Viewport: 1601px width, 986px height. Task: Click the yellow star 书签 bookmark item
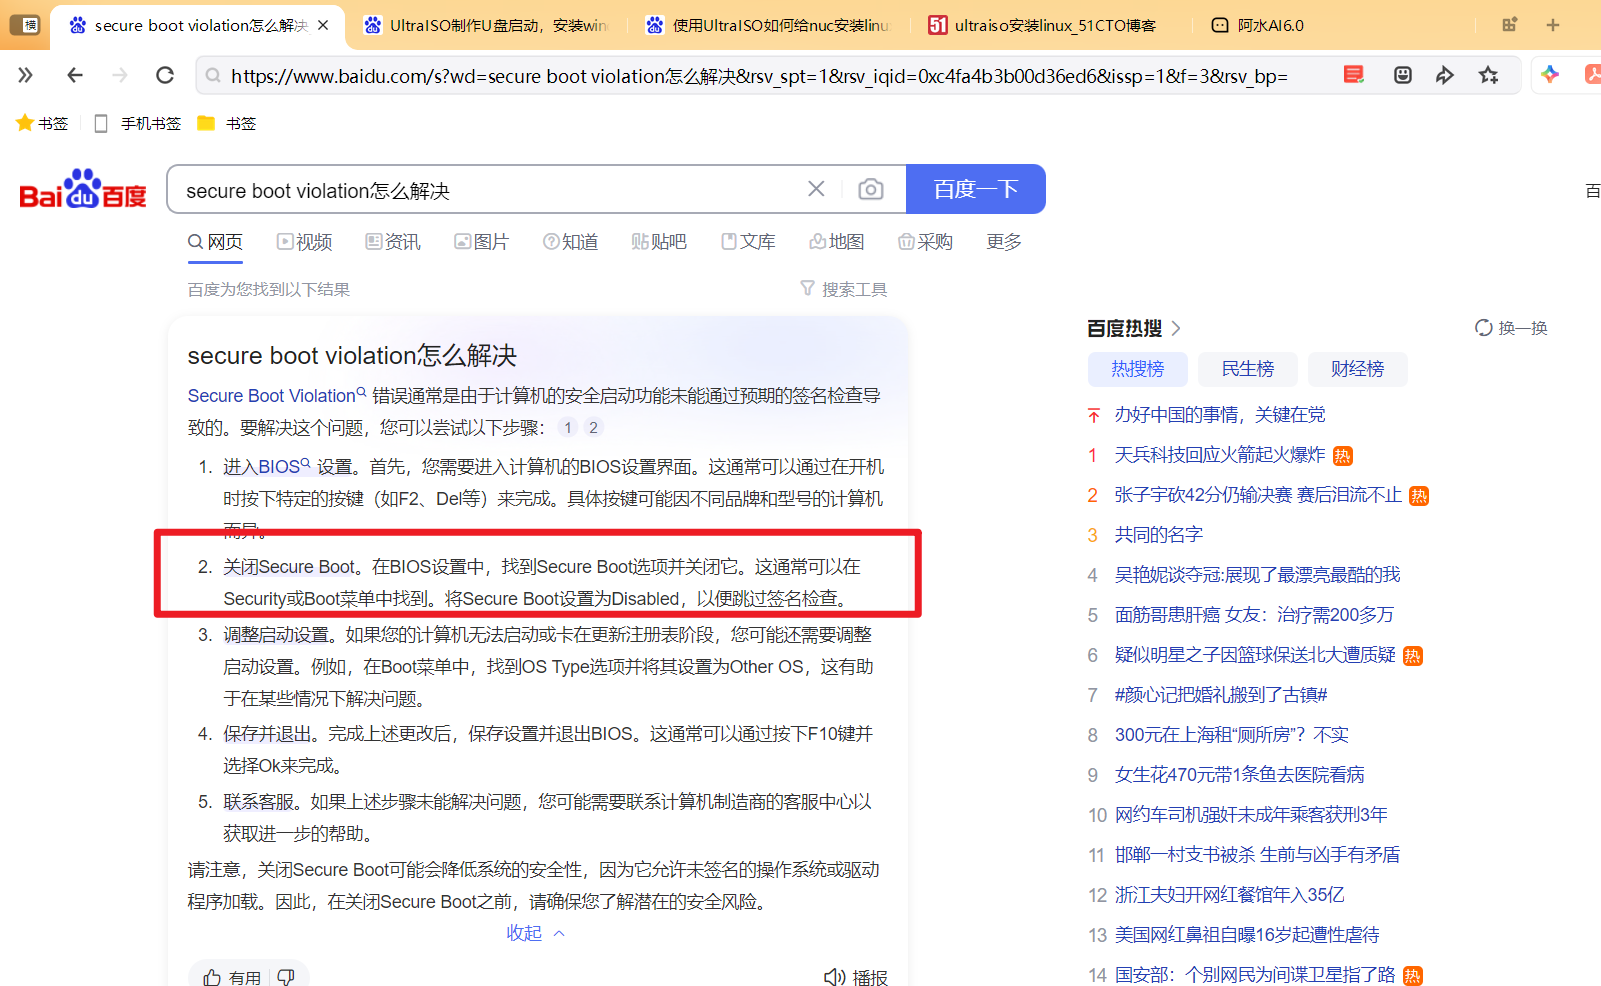pyautogui.click(x=42, y=123)
